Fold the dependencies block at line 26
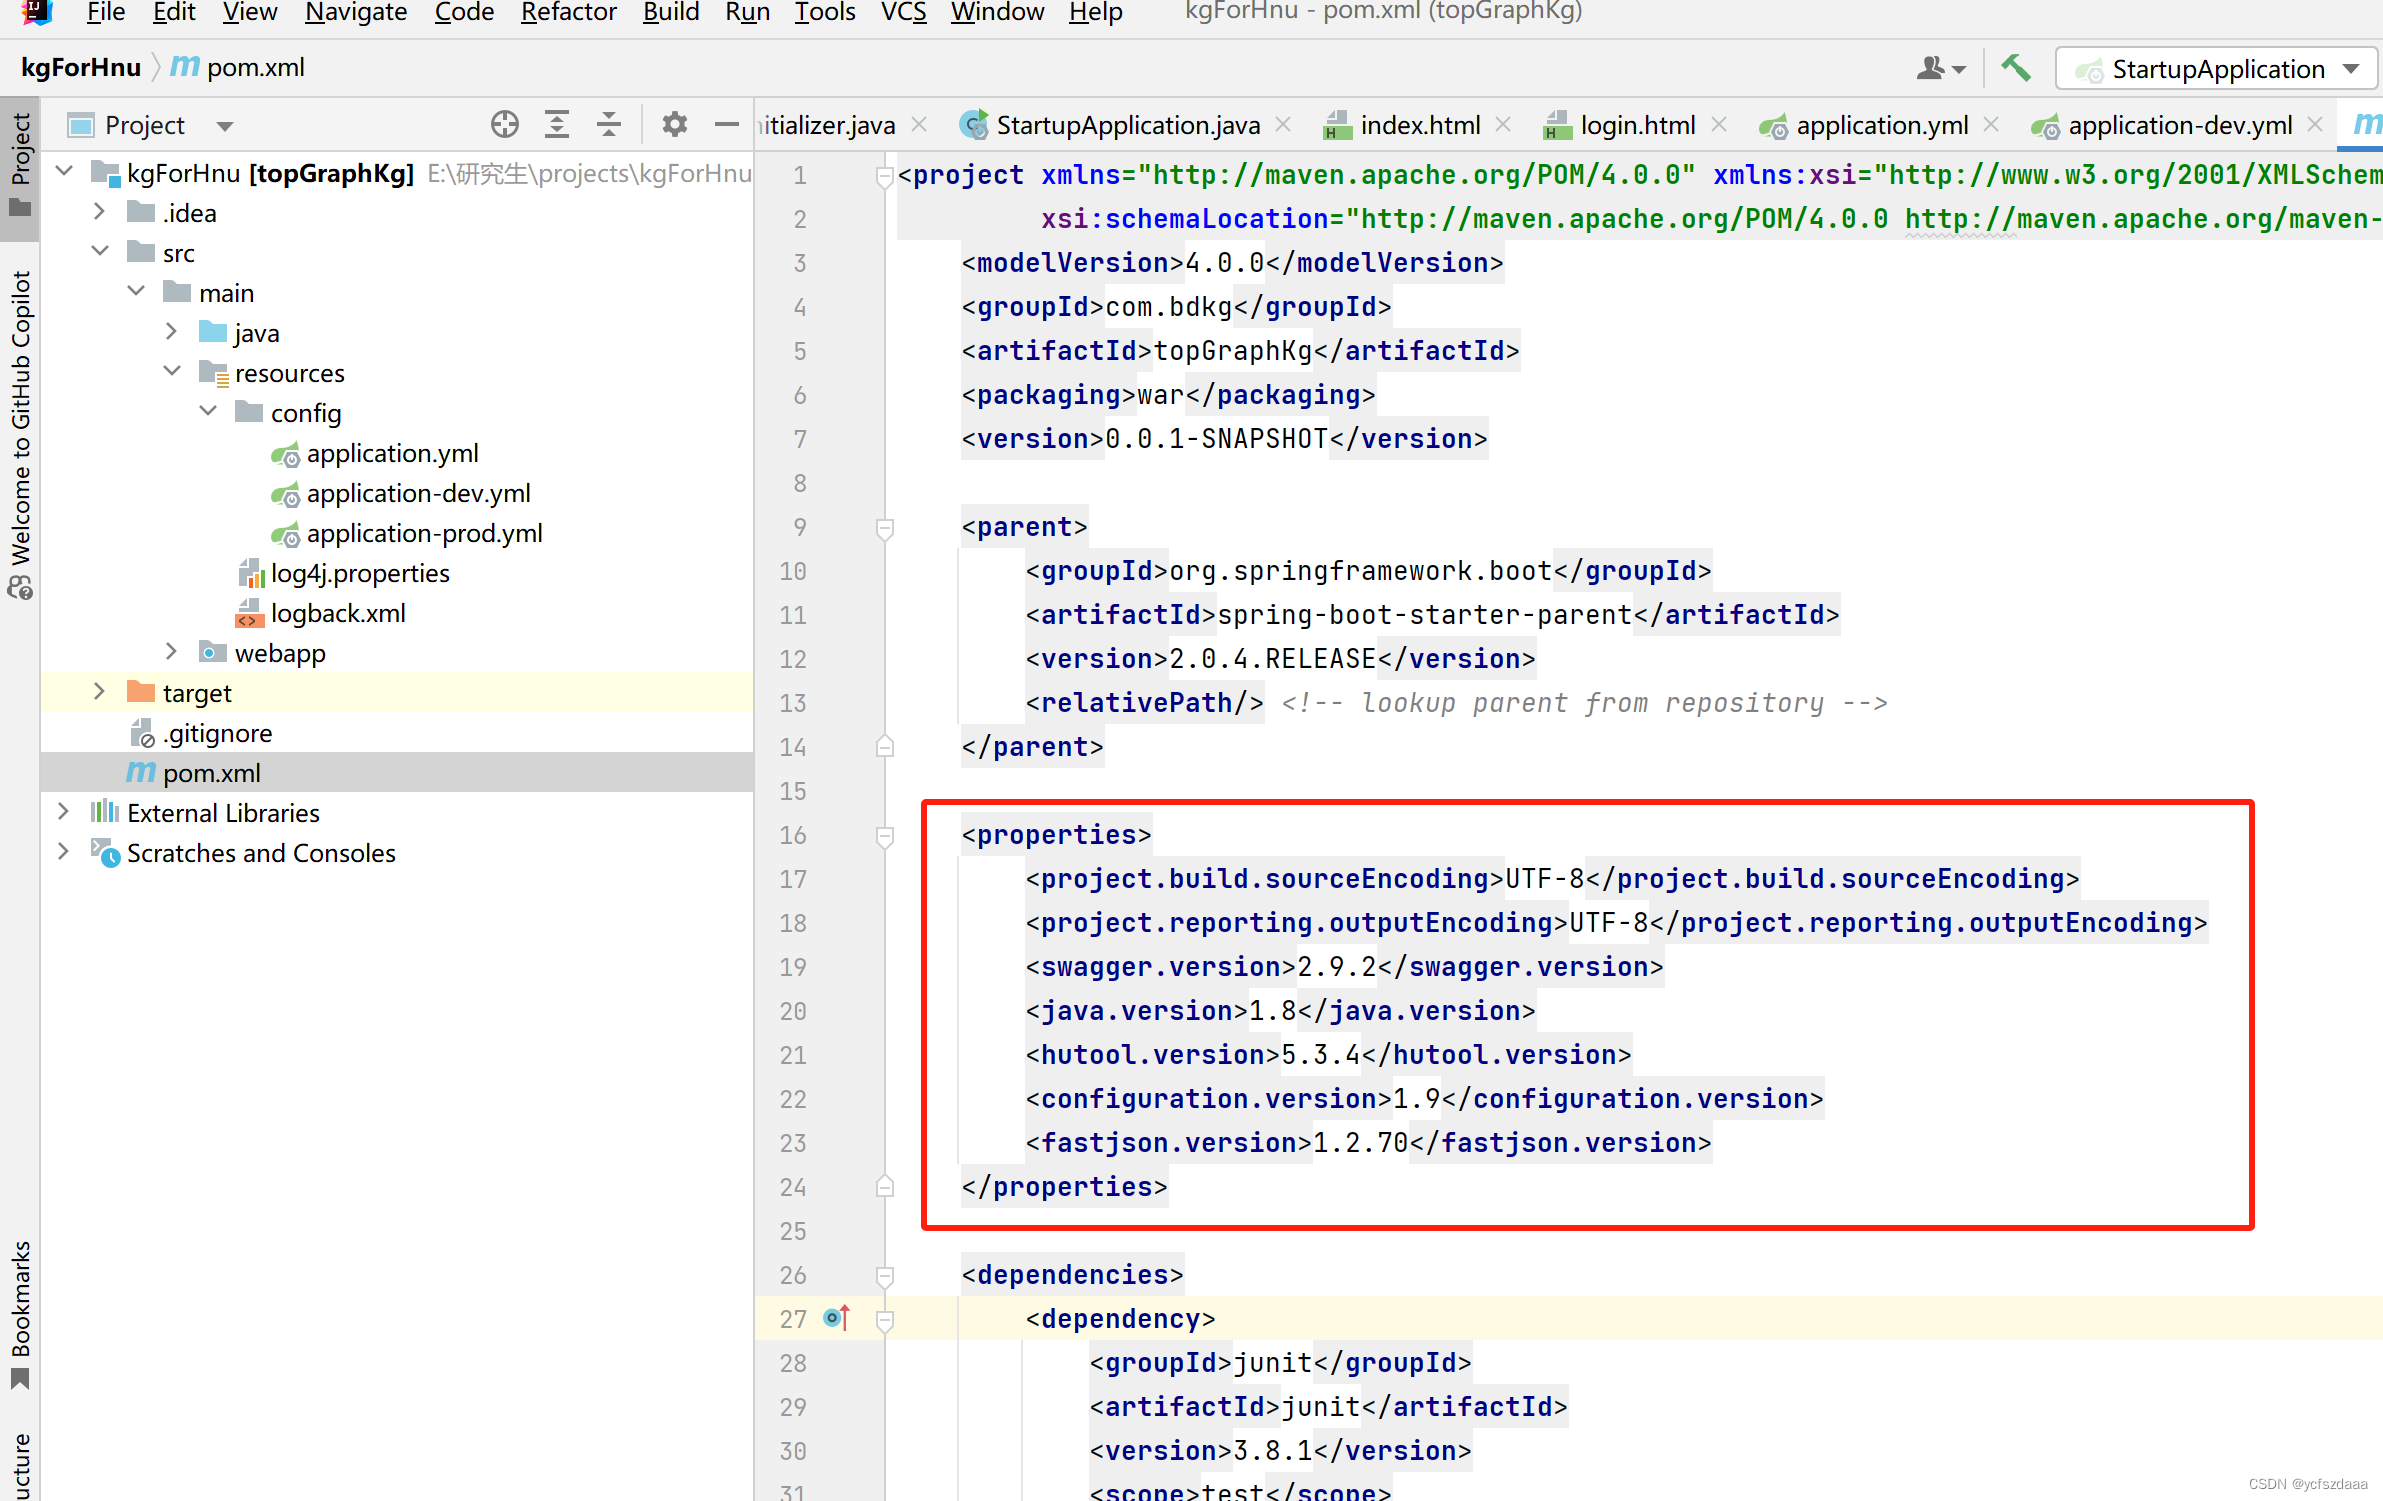 click(884, 1276)
